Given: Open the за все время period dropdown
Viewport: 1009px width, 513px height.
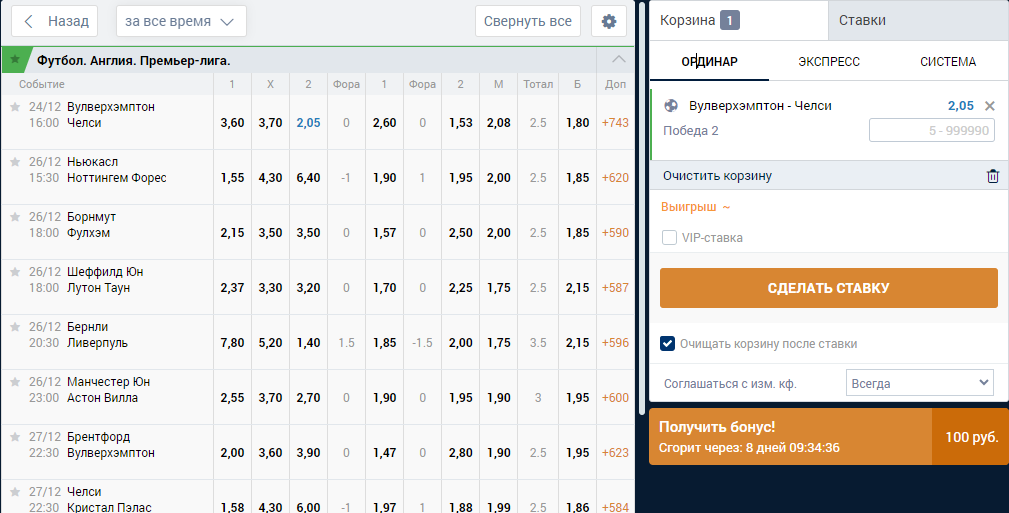Looking at the screenshot, I should tap(181, 21).
